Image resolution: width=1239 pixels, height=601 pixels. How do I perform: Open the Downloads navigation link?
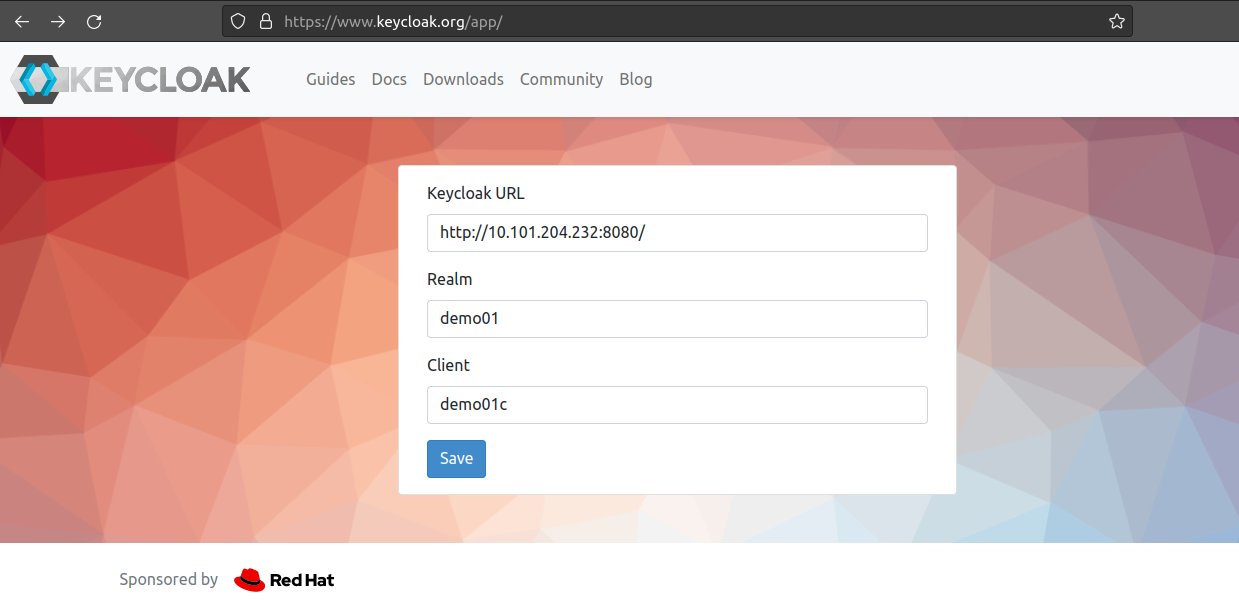click(463, 79)
